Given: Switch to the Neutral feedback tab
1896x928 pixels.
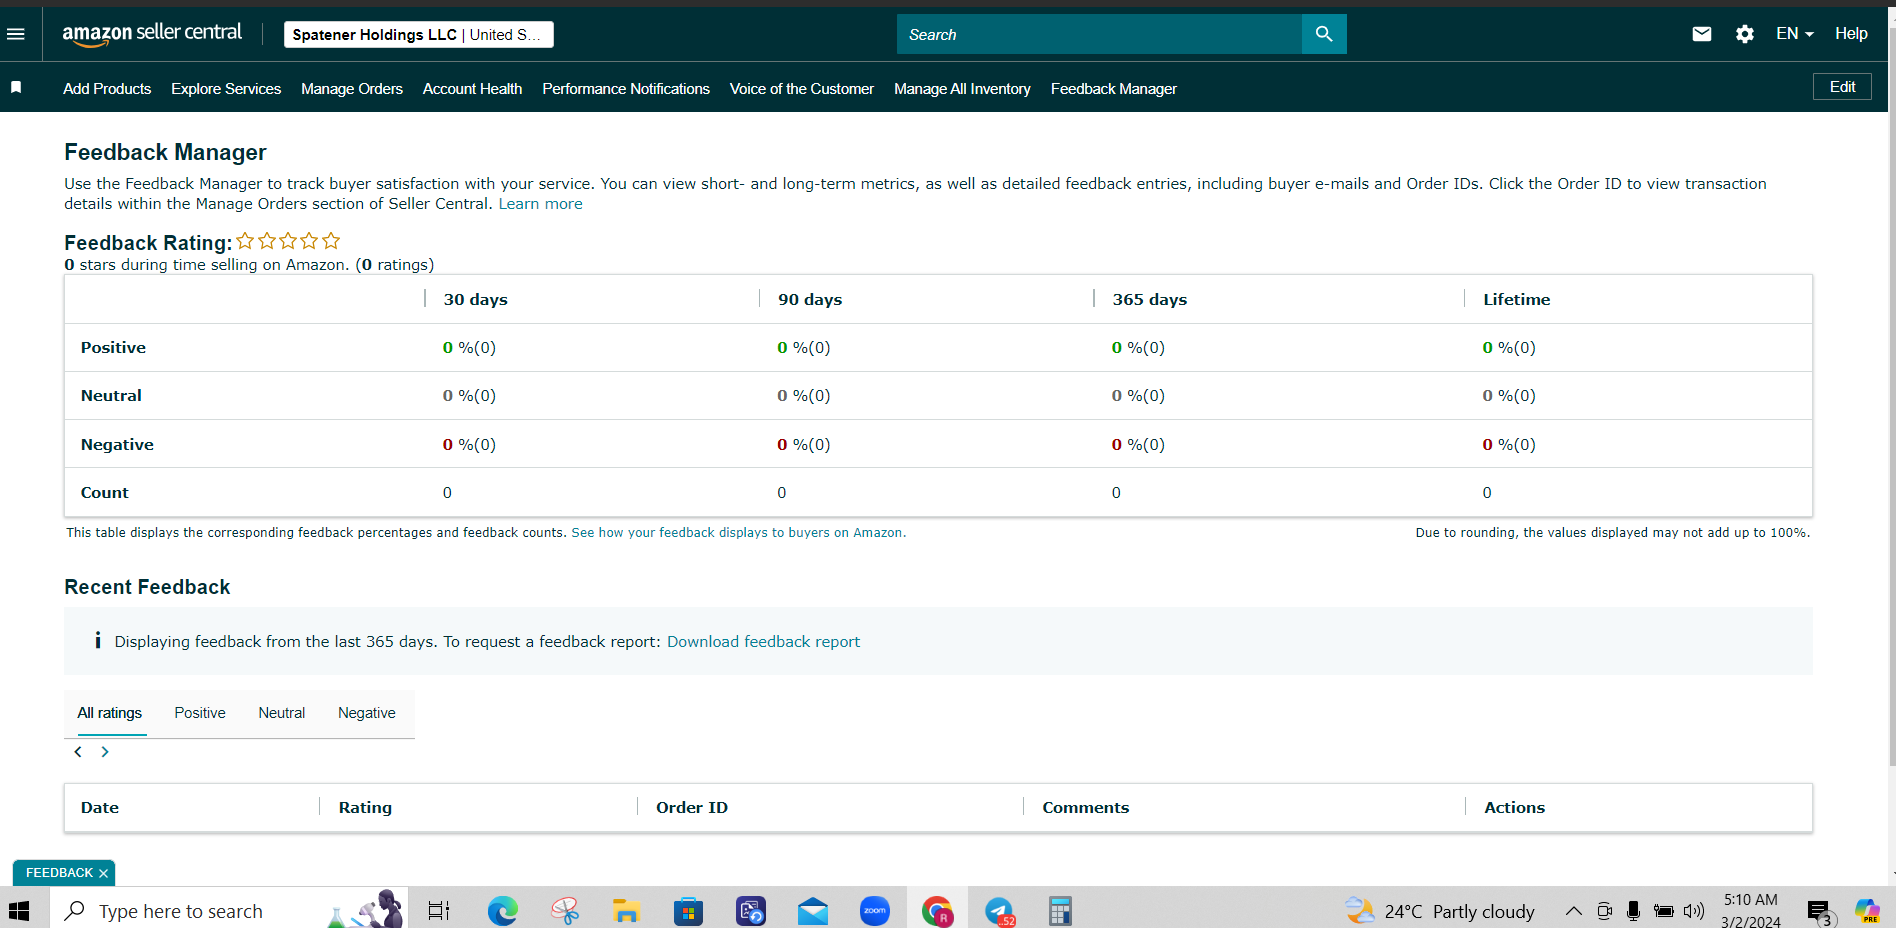Looking at the screenshot, I should point(282,713).
